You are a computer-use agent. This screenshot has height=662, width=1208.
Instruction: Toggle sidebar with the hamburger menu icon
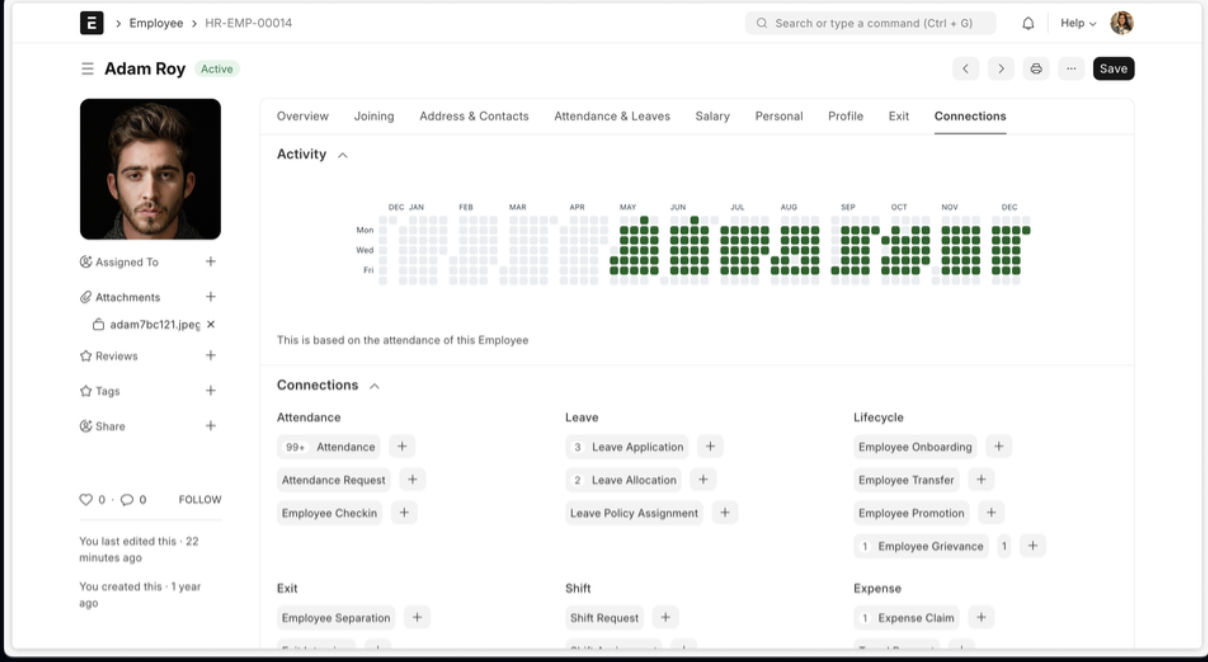pos(87,69)
